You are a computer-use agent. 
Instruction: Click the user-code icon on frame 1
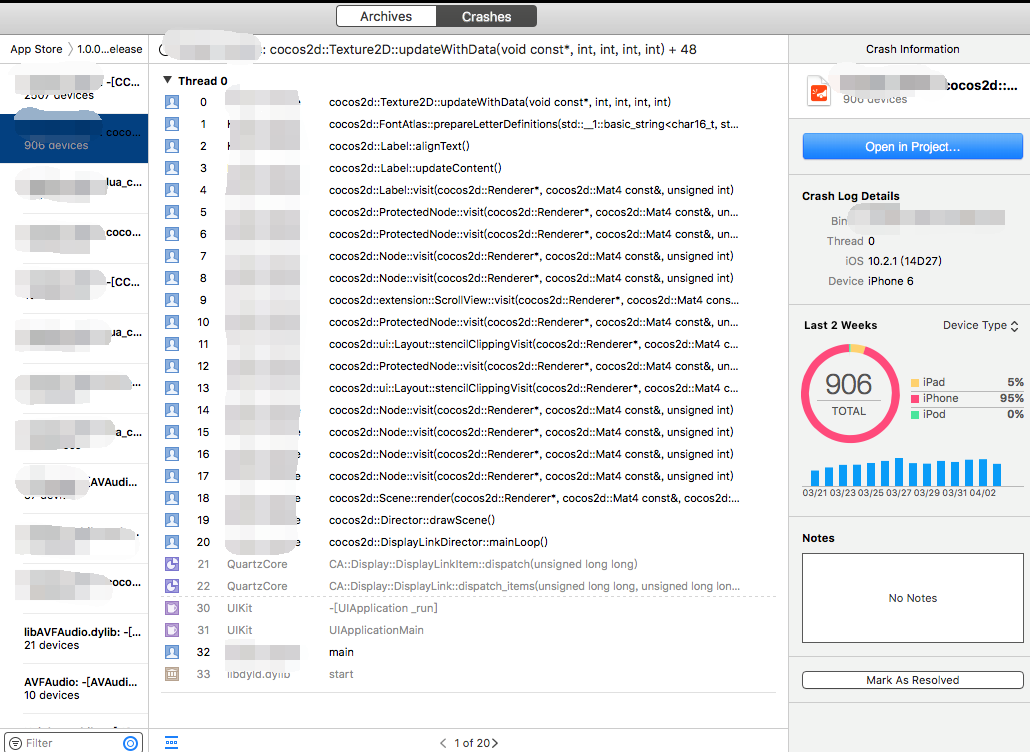[172, 124]
